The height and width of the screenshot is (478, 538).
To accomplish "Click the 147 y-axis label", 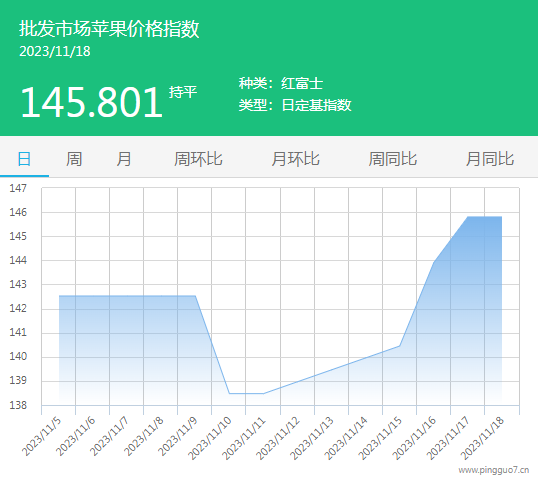I will click(x=18, y=188).
